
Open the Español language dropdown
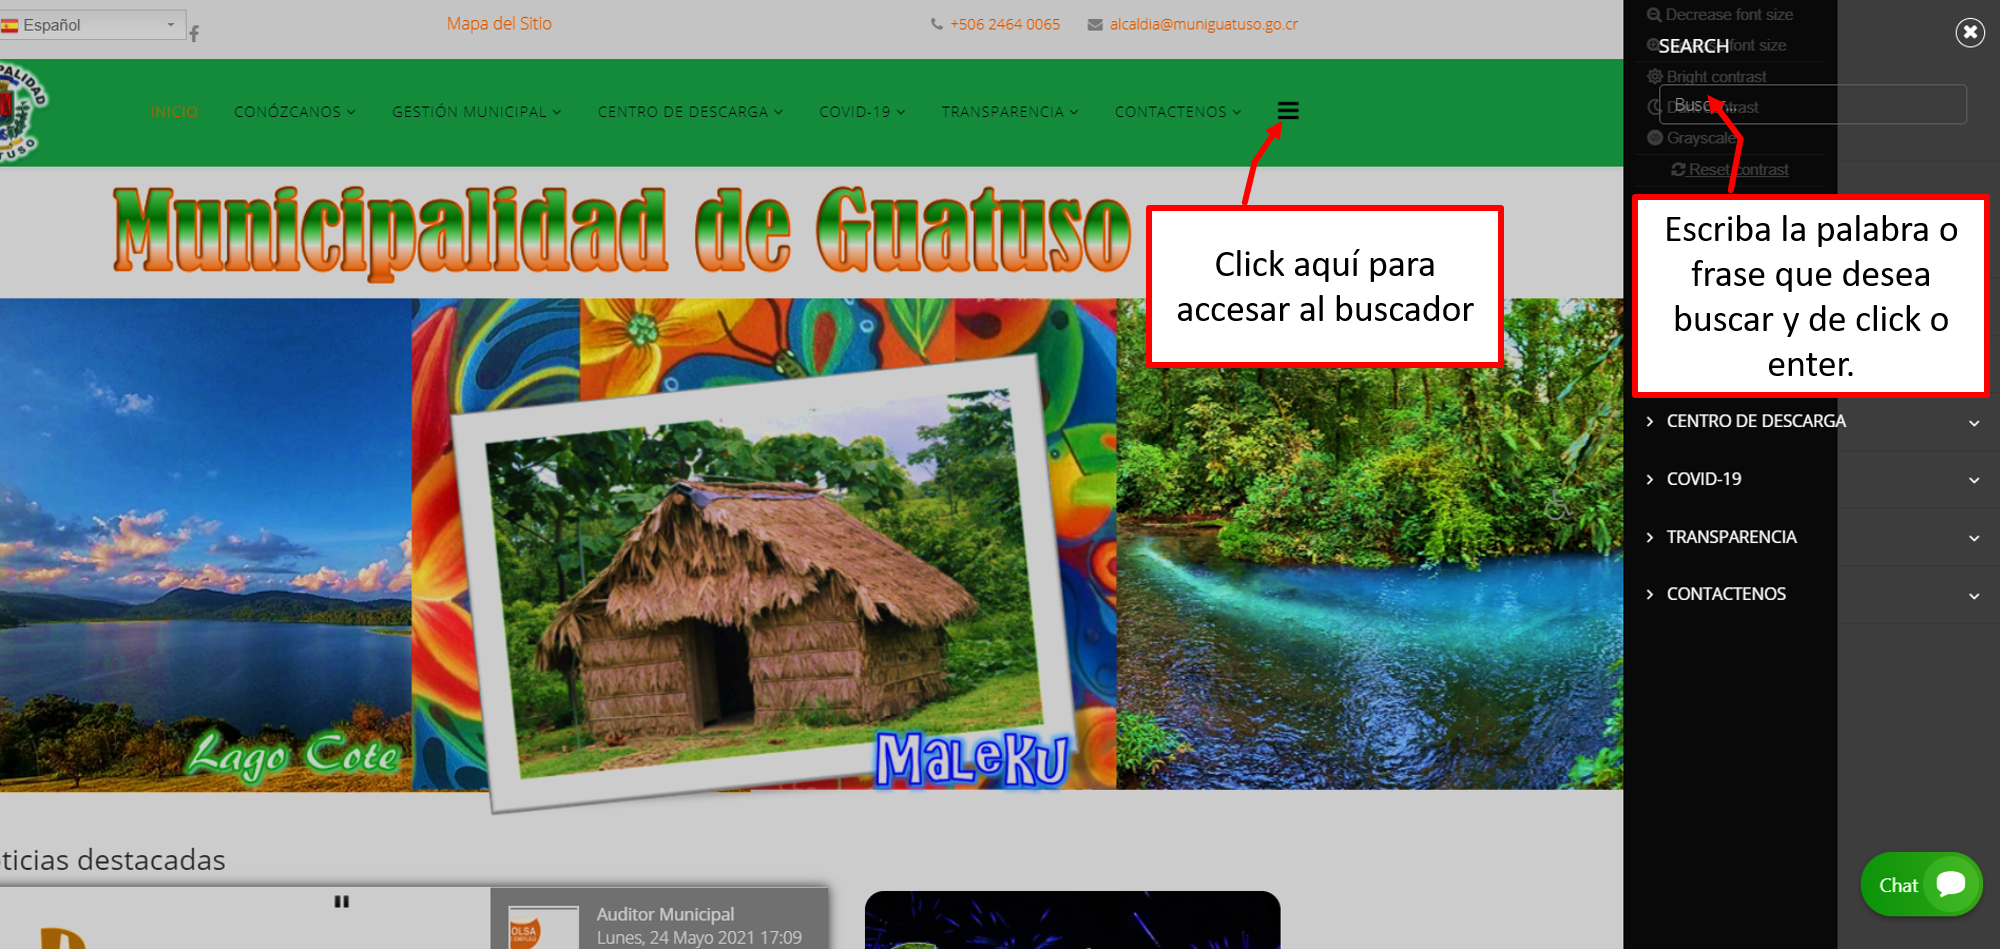(92, 25)
